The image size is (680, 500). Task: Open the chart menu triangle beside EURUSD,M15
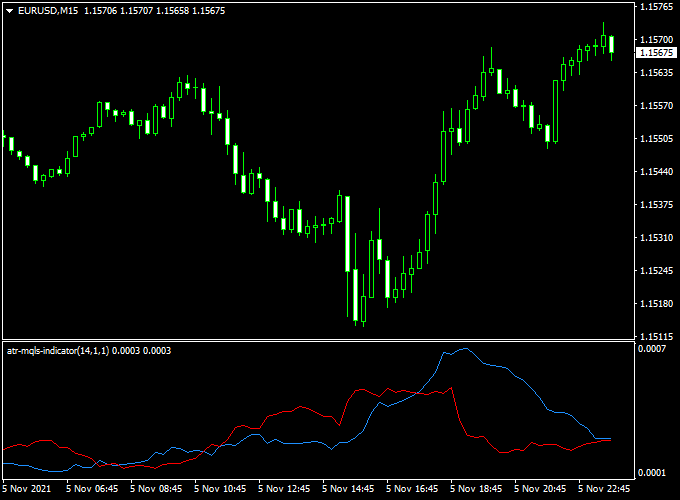point(10,11)
